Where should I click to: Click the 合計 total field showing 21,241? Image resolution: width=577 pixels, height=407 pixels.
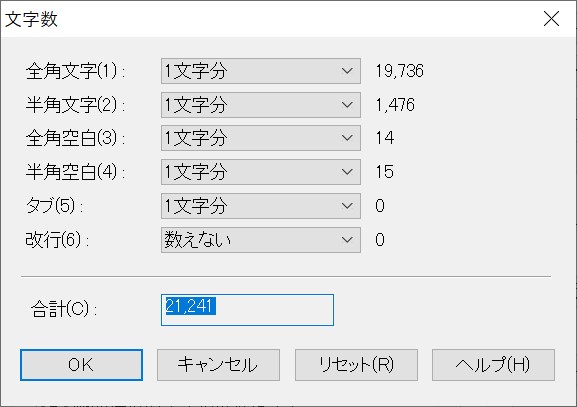(x=247, y=310)
